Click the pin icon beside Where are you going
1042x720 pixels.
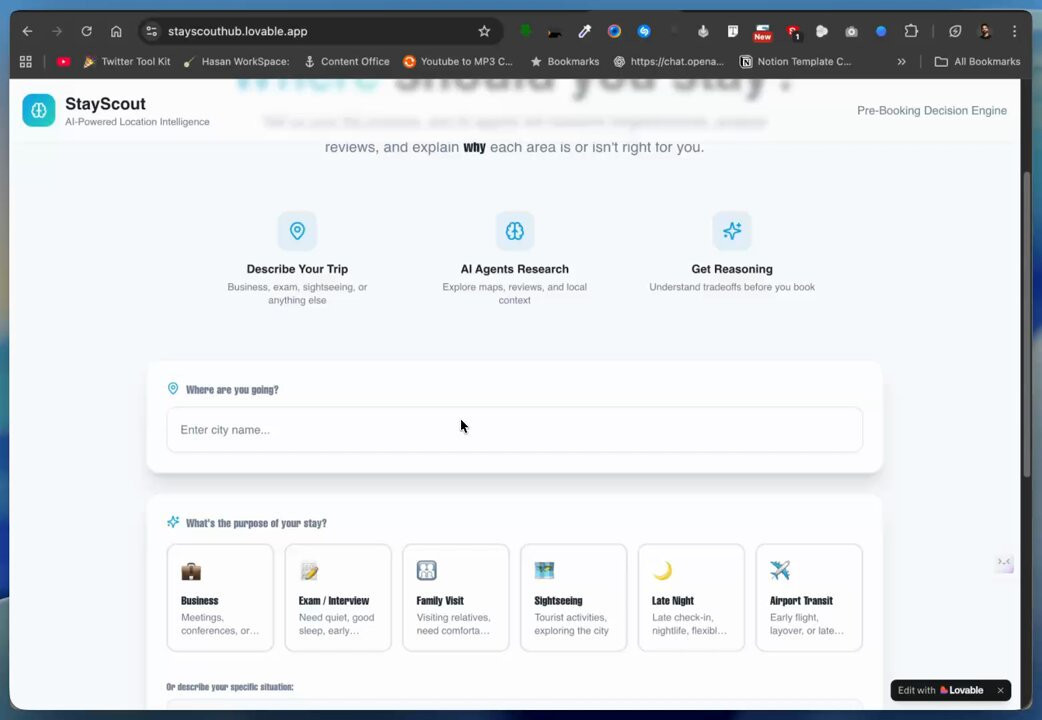[x=173, y=389]
